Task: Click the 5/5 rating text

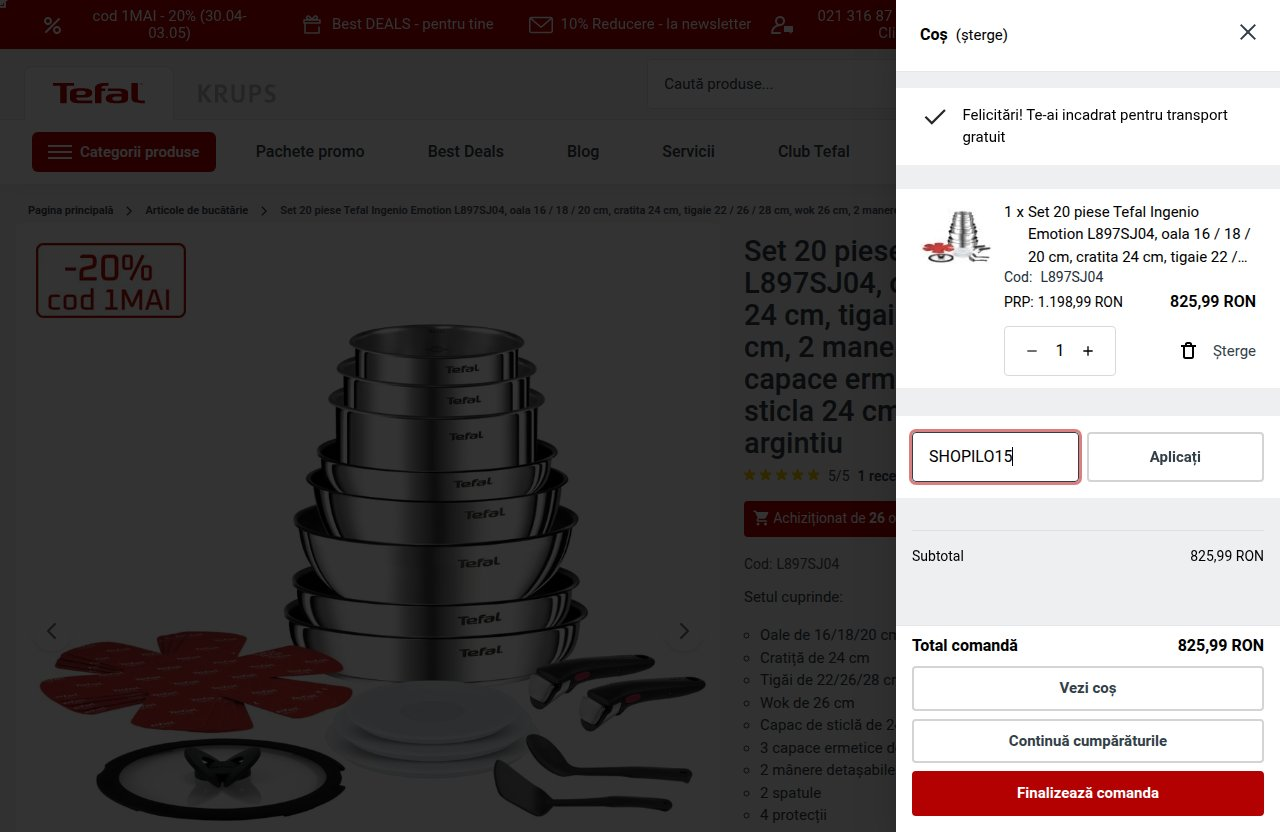Action: (839, 476)
